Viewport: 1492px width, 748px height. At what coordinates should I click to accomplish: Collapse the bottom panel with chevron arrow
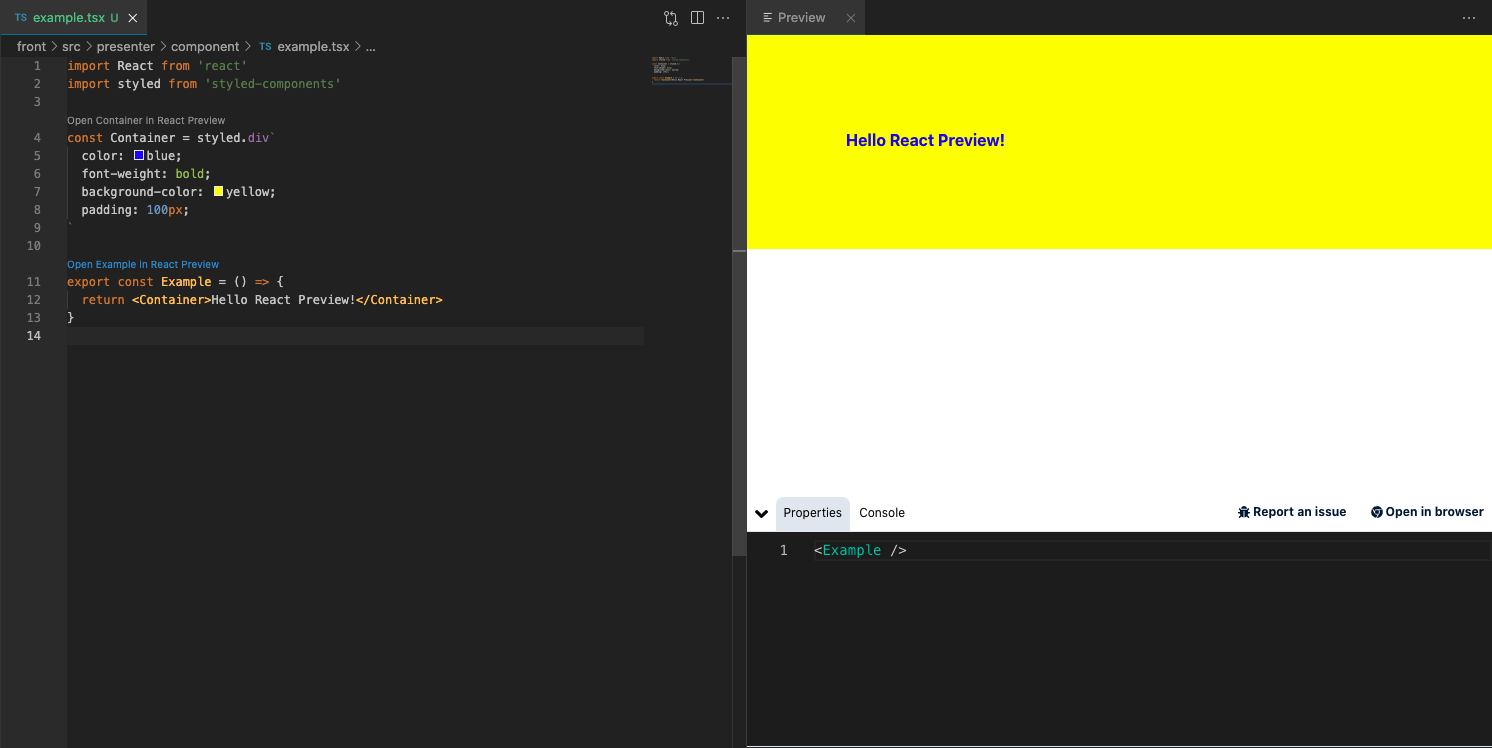point(761,513)
